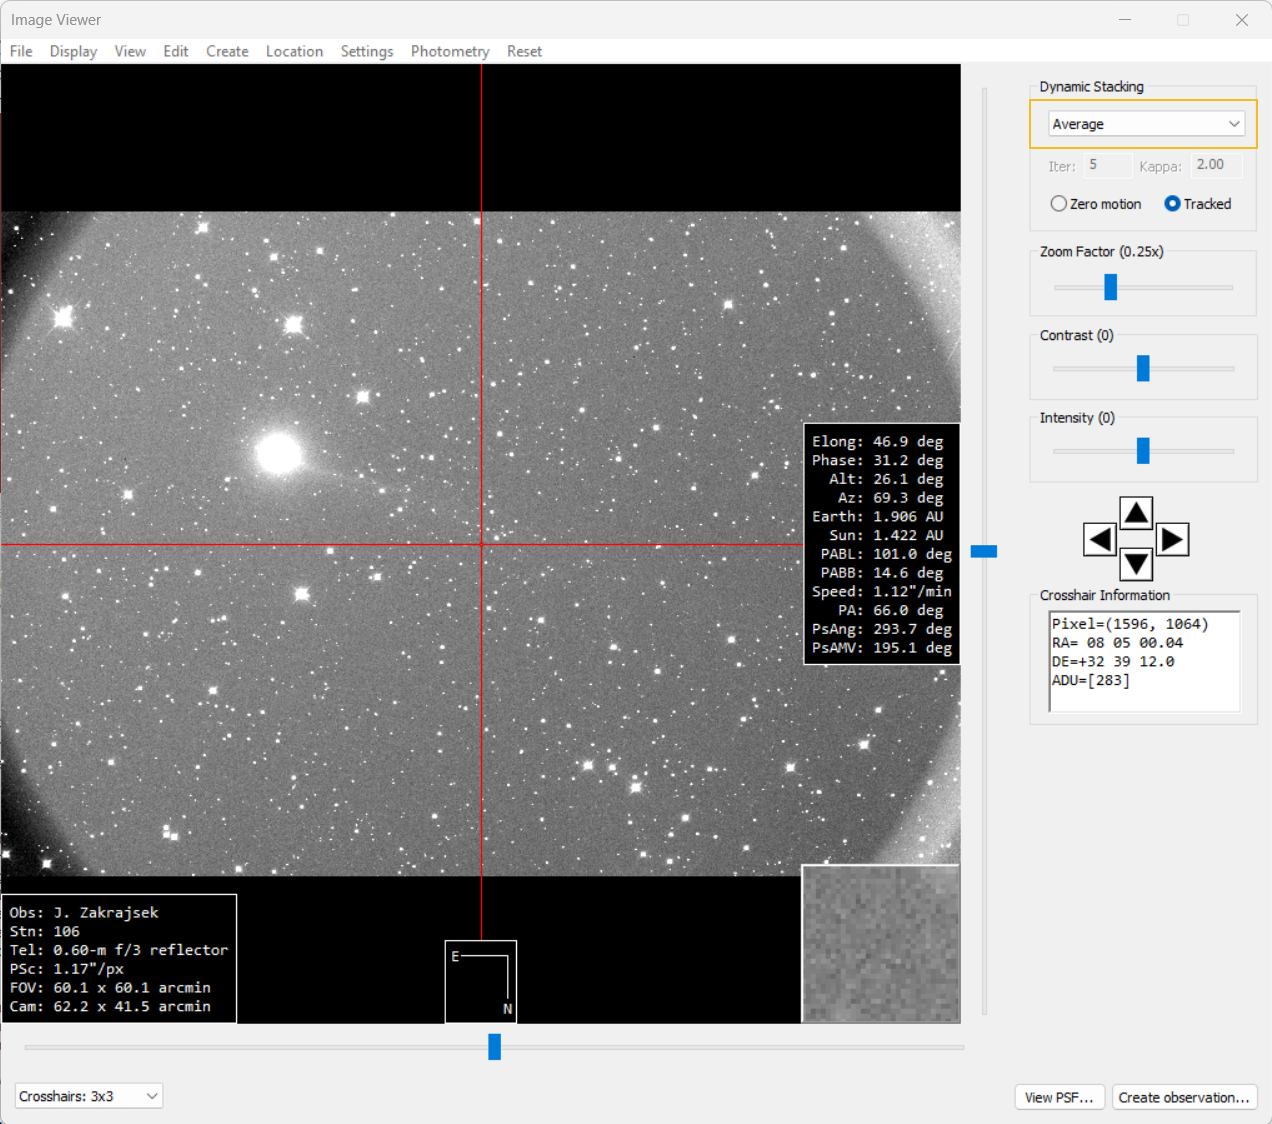Click the Reset menu item
This screenshot has height=1124, width=1272.
tap(524, 51)
